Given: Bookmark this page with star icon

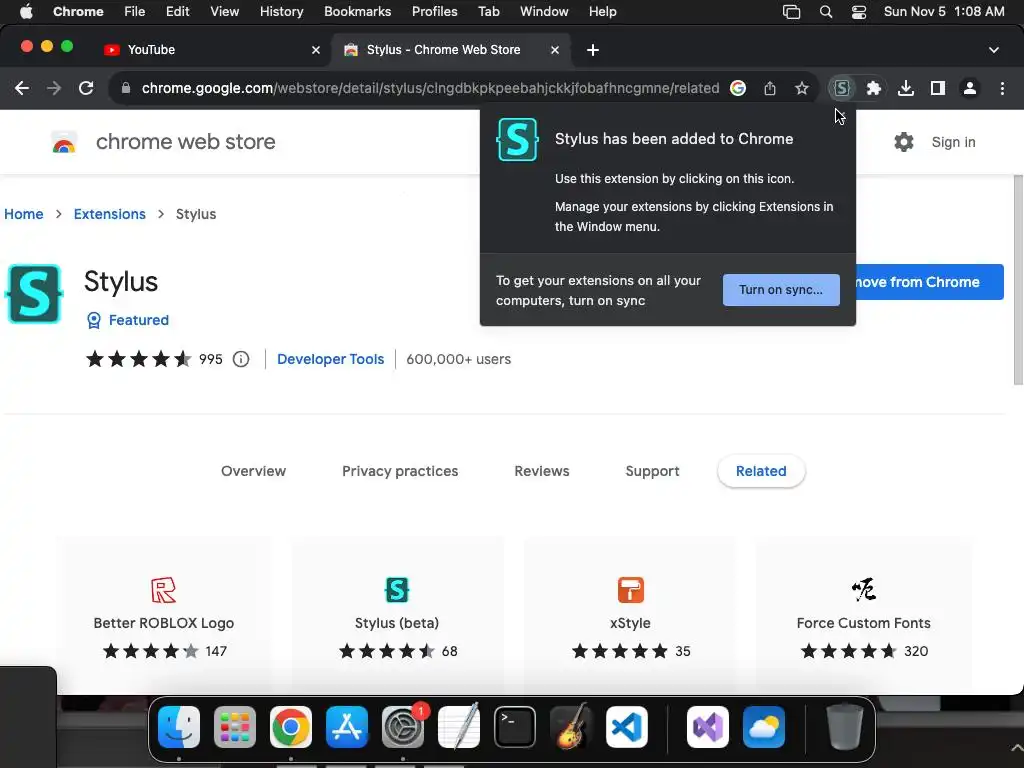Looking at the screenshot, I should point(802,88).
